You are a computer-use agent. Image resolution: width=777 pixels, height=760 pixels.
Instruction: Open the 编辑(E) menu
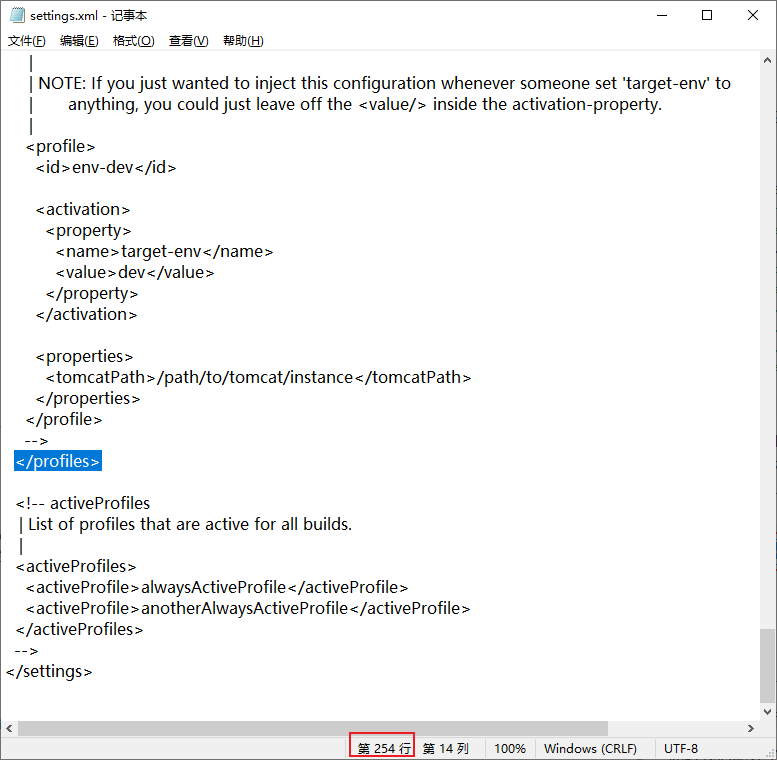[79, 41]
